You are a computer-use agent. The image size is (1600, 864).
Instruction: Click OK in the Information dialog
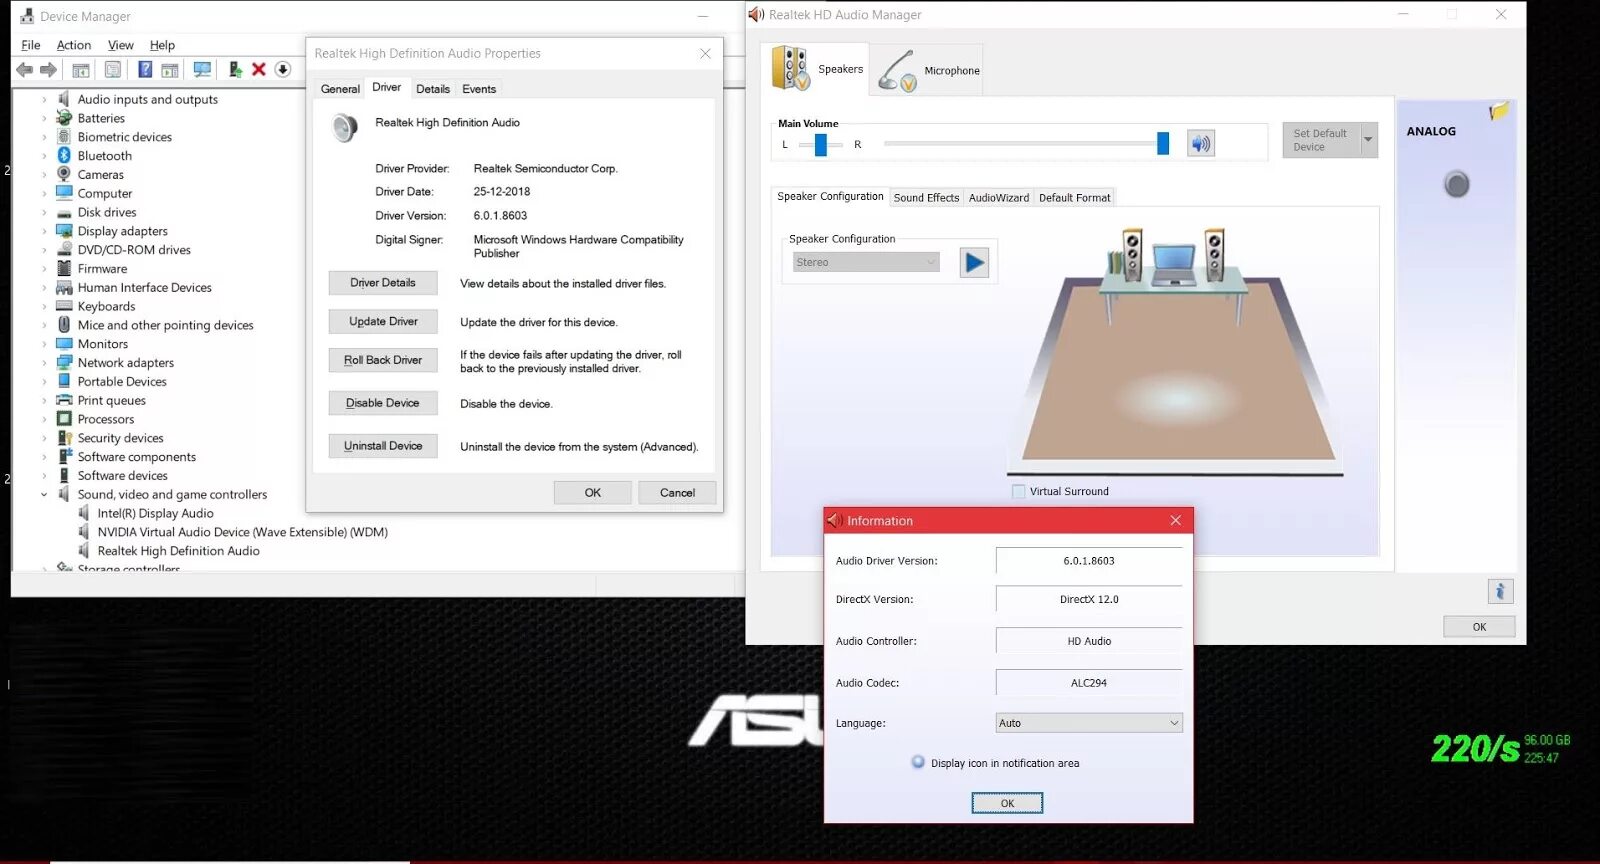[x=1007, y=803]
